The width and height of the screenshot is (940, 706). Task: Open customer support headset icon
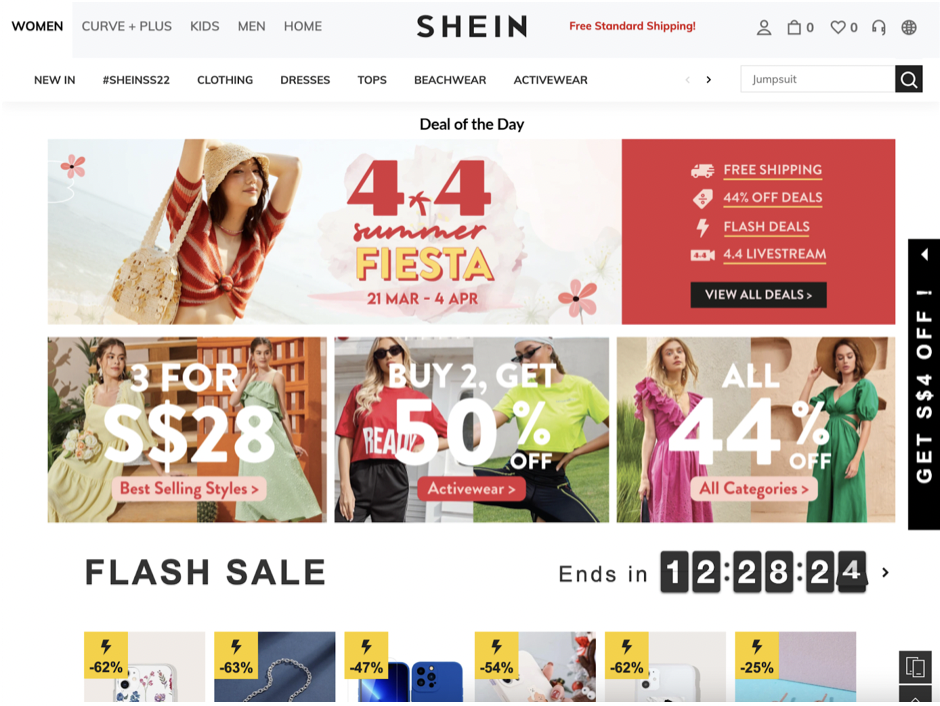(x=879, y=28)
